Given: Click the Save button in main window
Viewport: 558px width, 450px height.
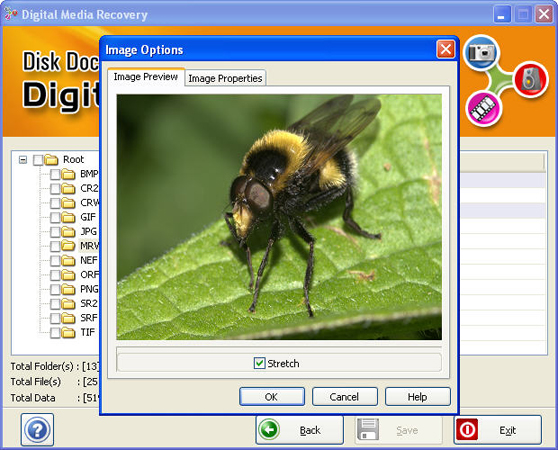Looking at the screenshot, I should point(399,430).
